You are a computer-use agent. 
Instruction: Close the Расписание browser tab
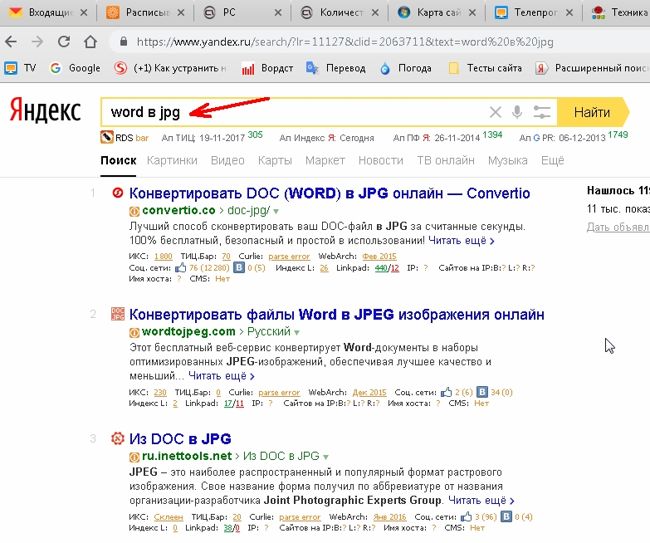(181, 13)
